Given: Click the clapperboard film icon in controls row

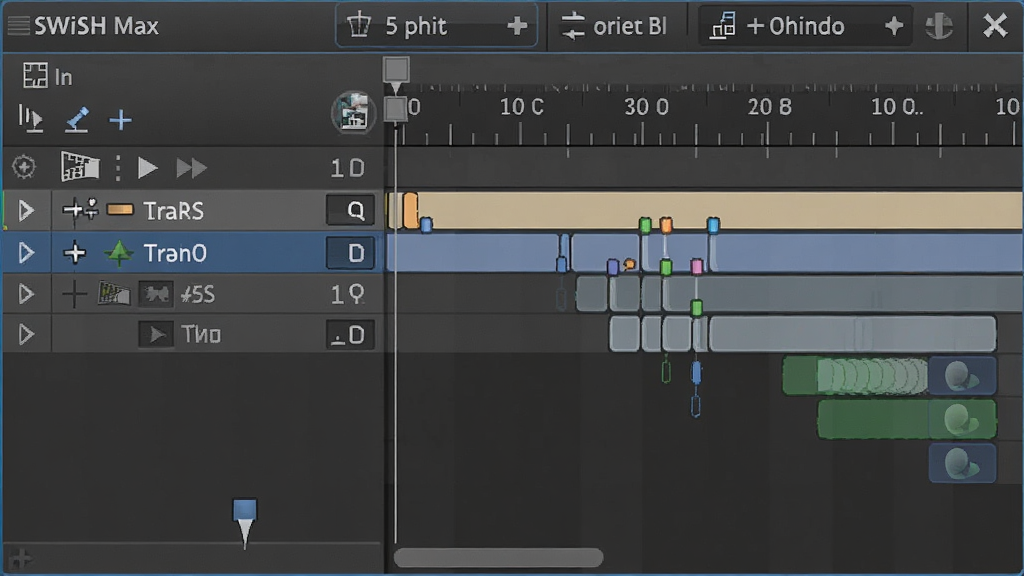Looking at the screenshot, I should [x=80, y=167].
